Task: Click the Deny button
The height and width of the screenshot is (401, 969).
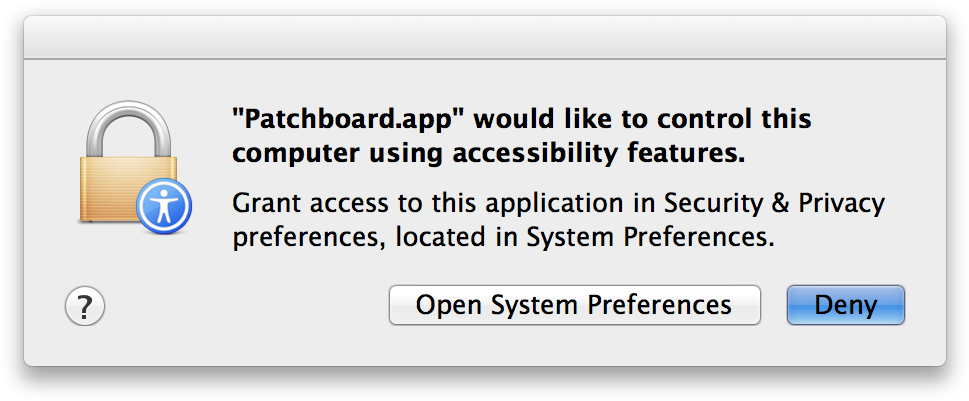Action: 845,305
